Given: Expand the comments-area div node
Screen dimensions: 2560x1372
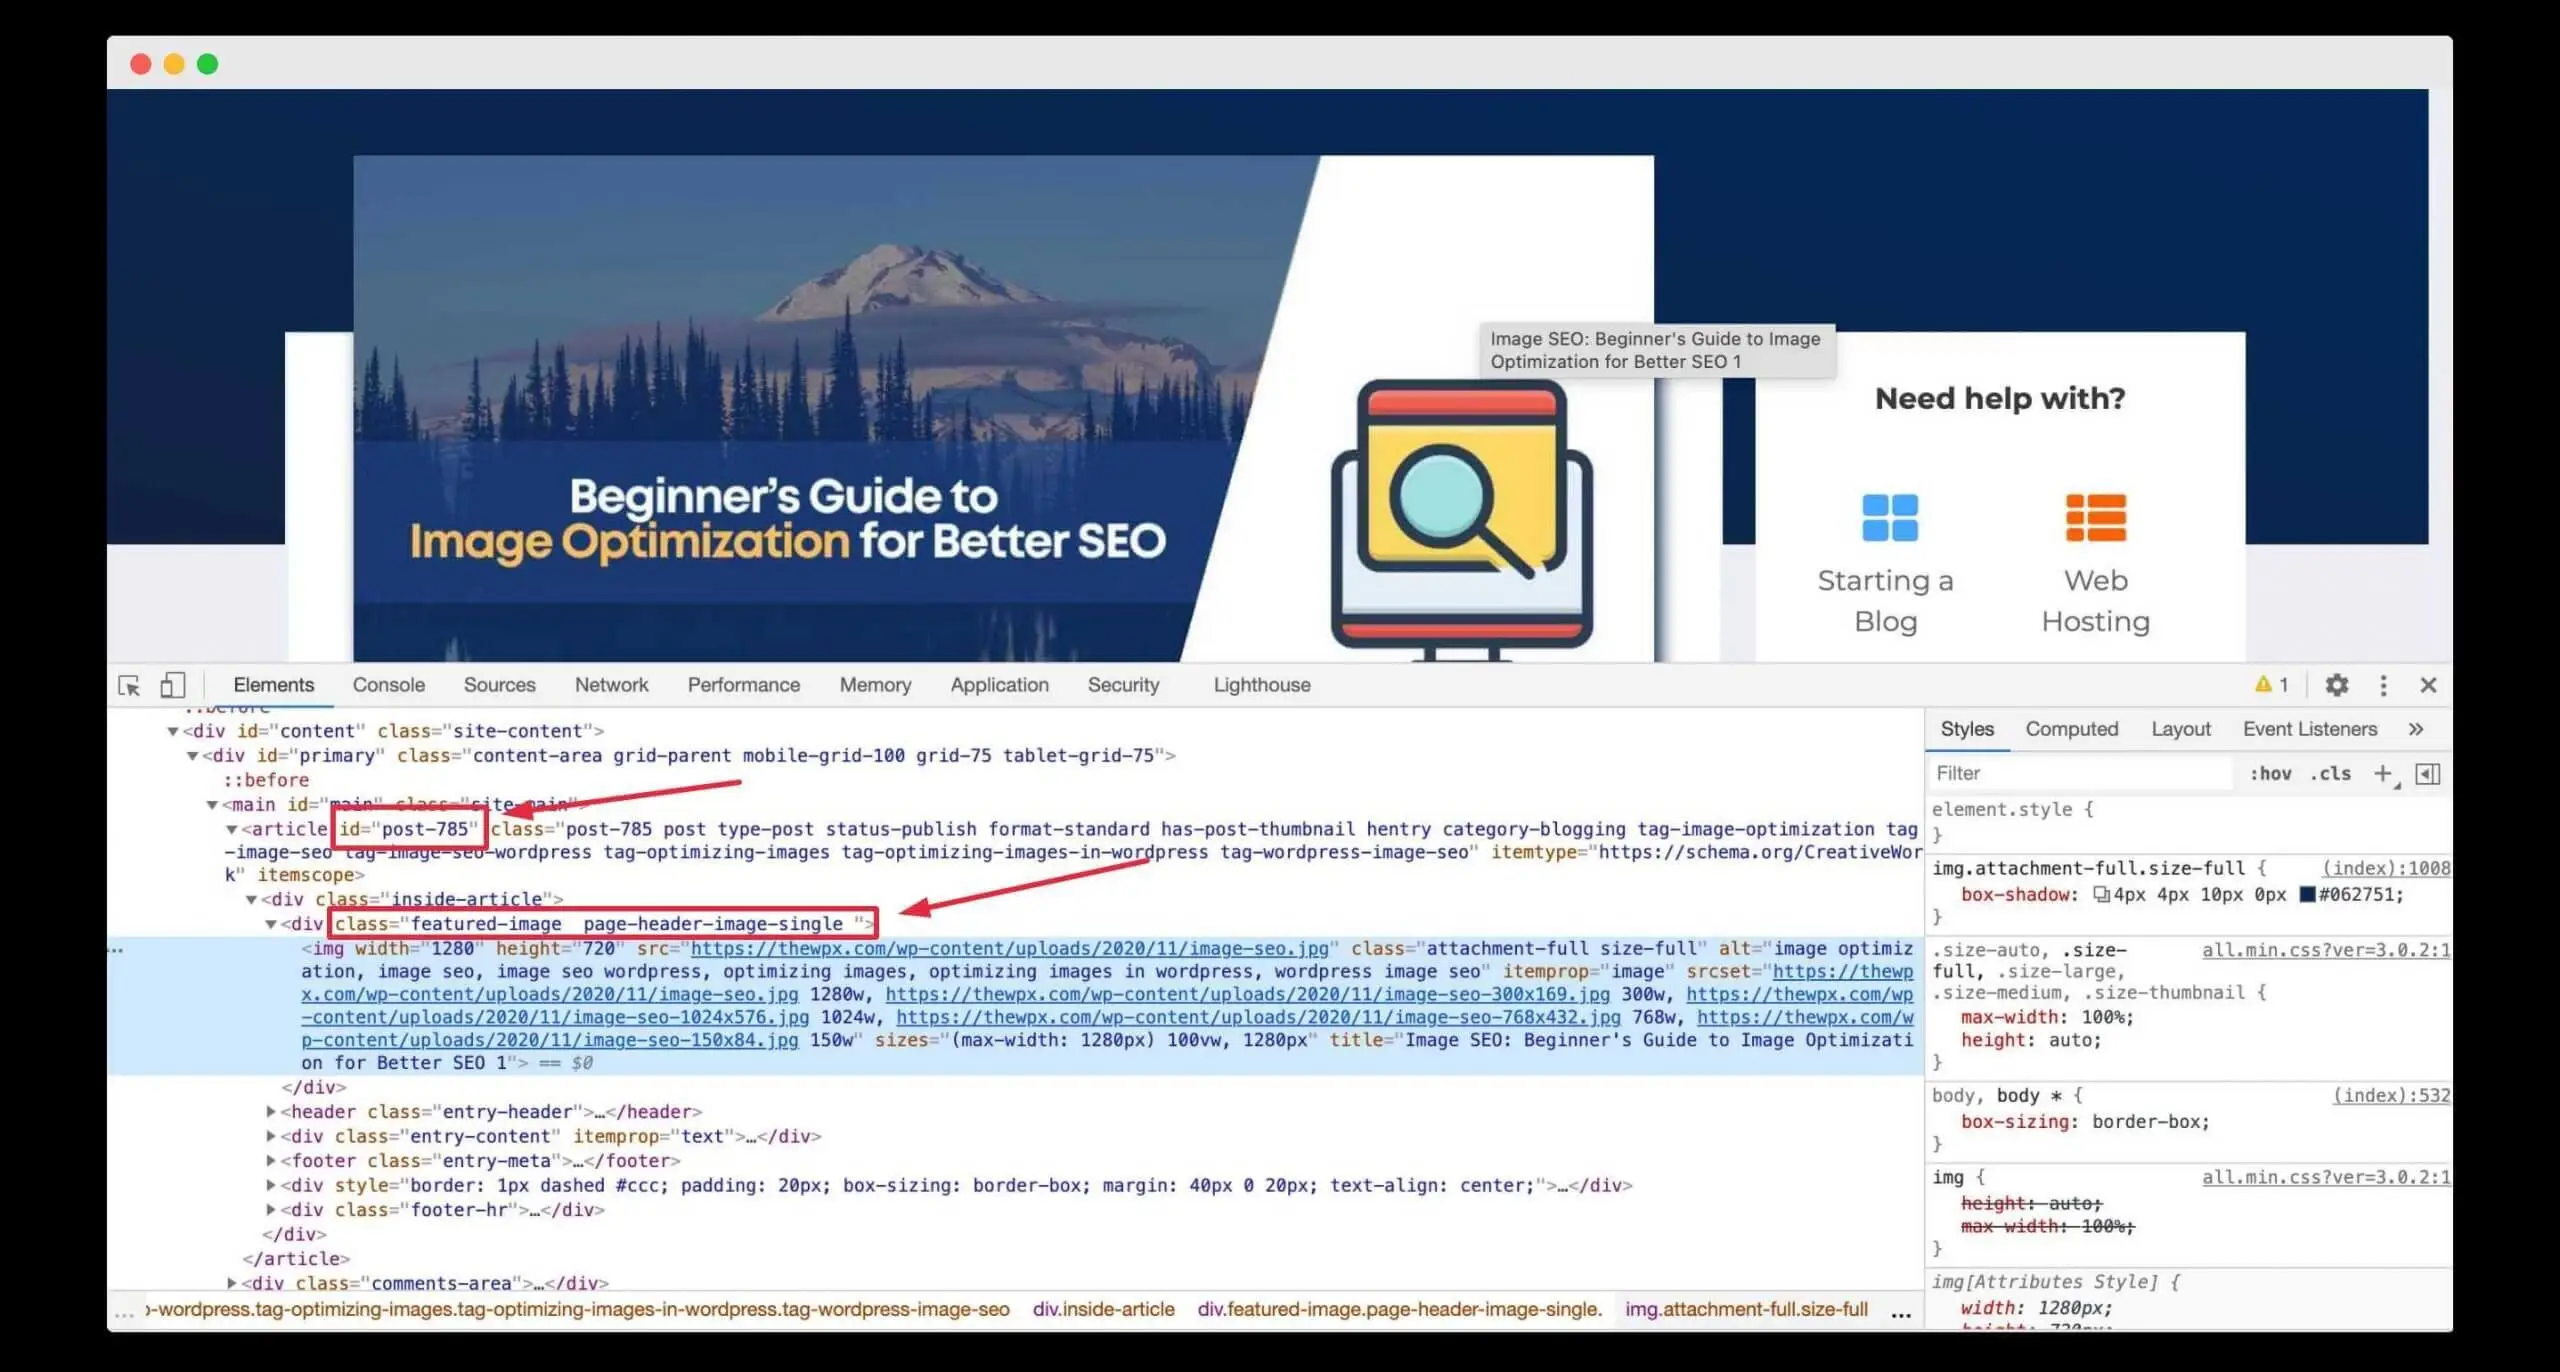Looking at the screenshot, I should coord(232,1283).
